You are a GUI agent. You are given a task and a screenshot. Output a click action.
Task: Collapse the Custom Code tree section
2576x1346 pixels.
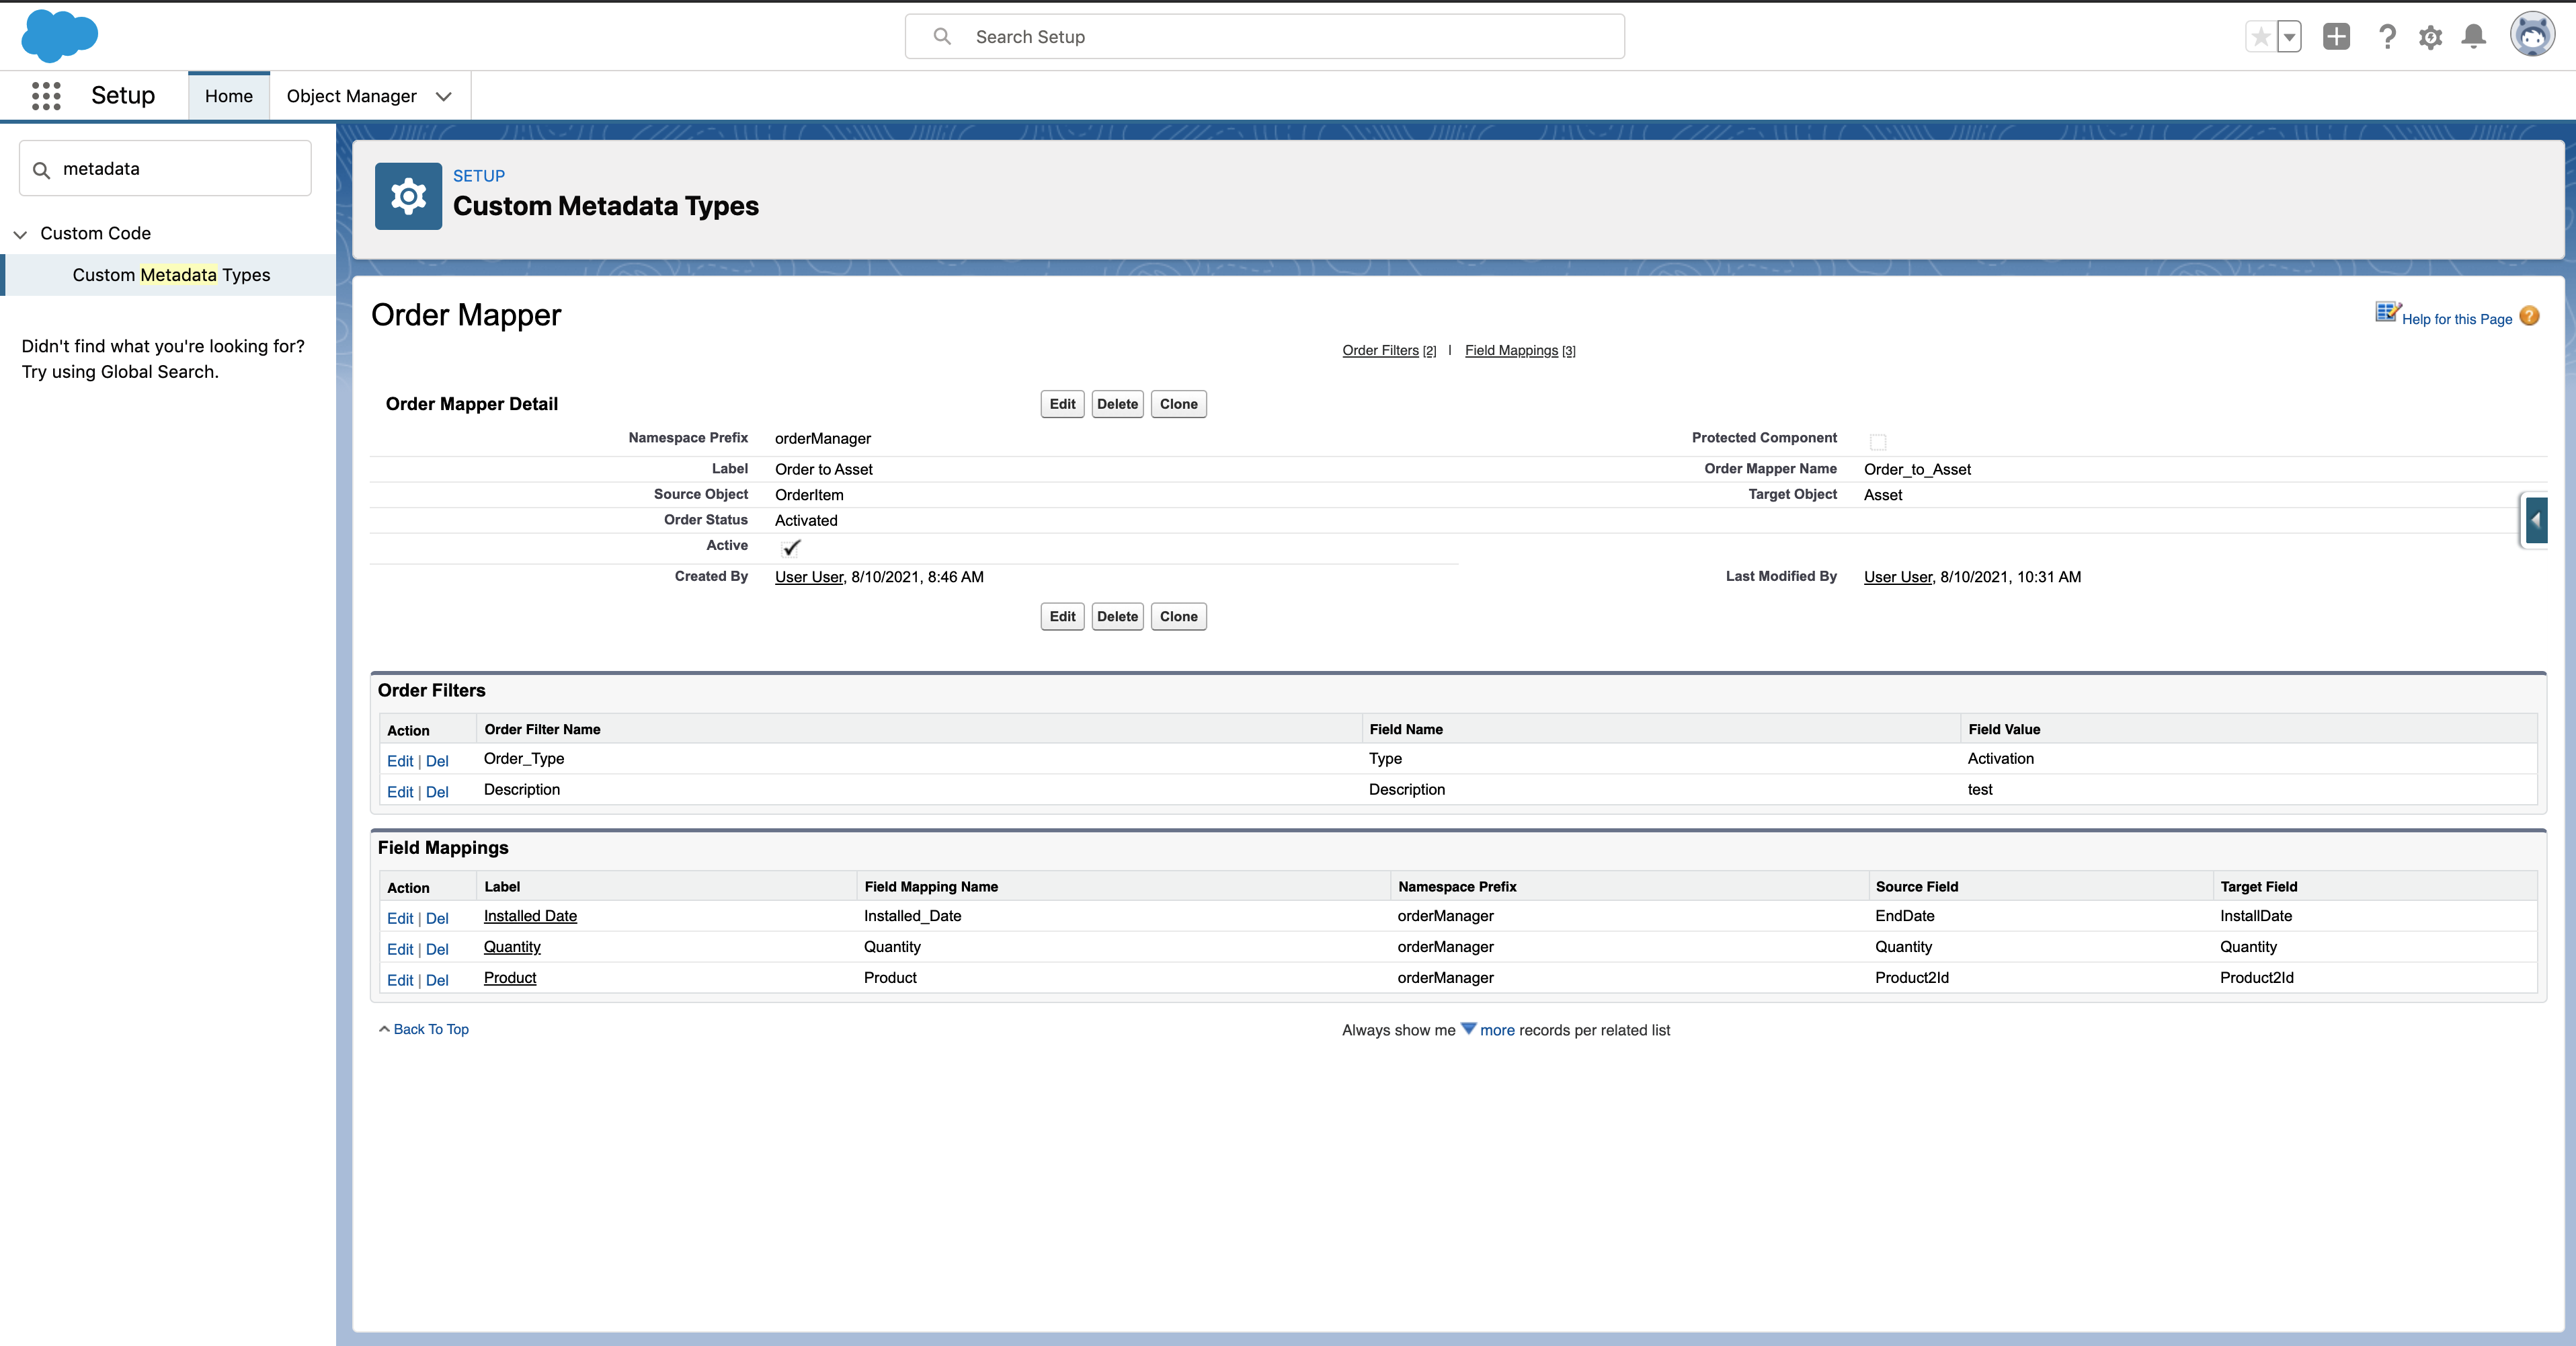[20, 234]
